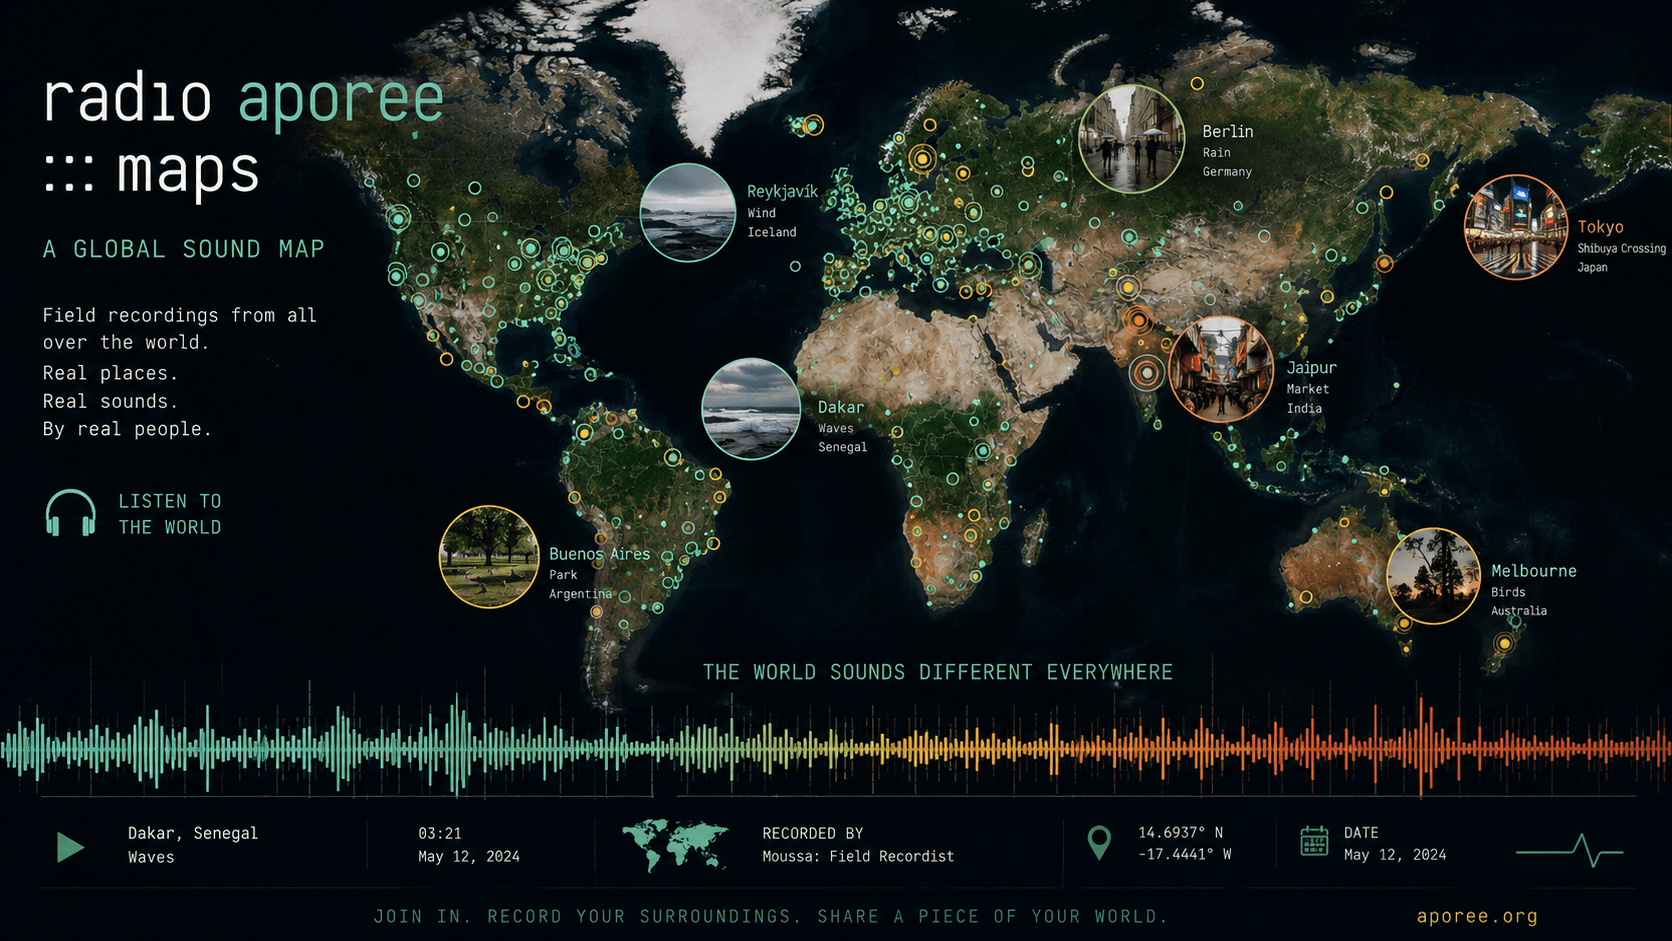Open the Berlin rain photo thumbnail
The width and height of the screenshot is (1672, 941).
1132,138
